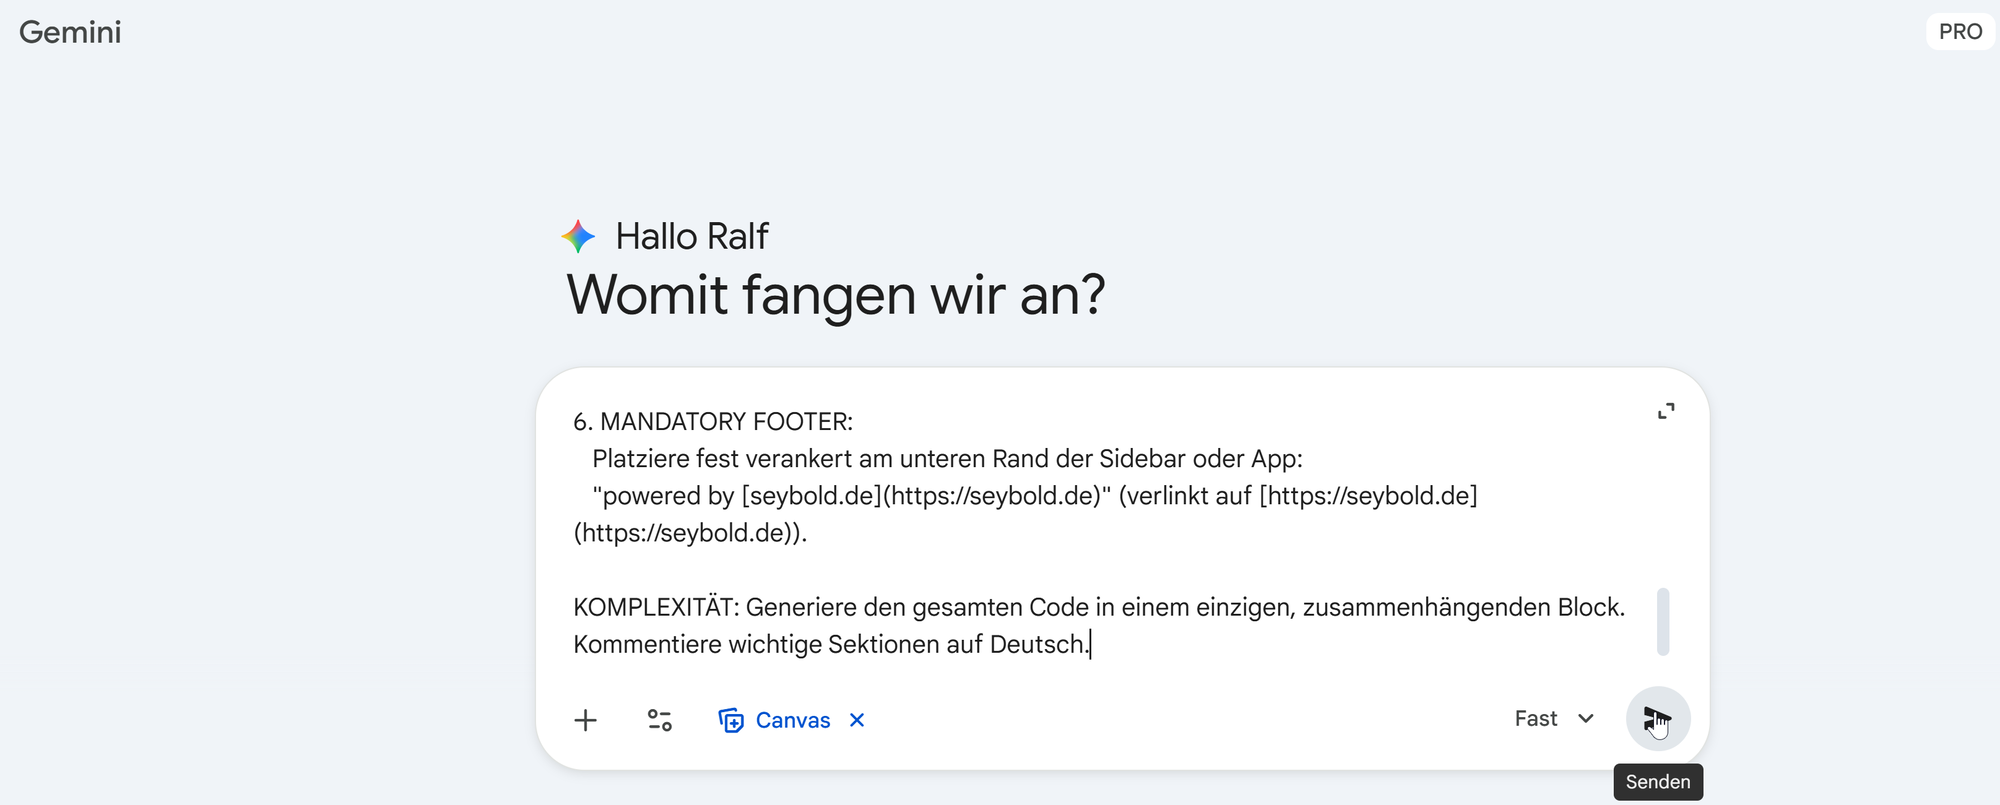Place cursor in MANDATORY FOOTER line

(713, 422)
